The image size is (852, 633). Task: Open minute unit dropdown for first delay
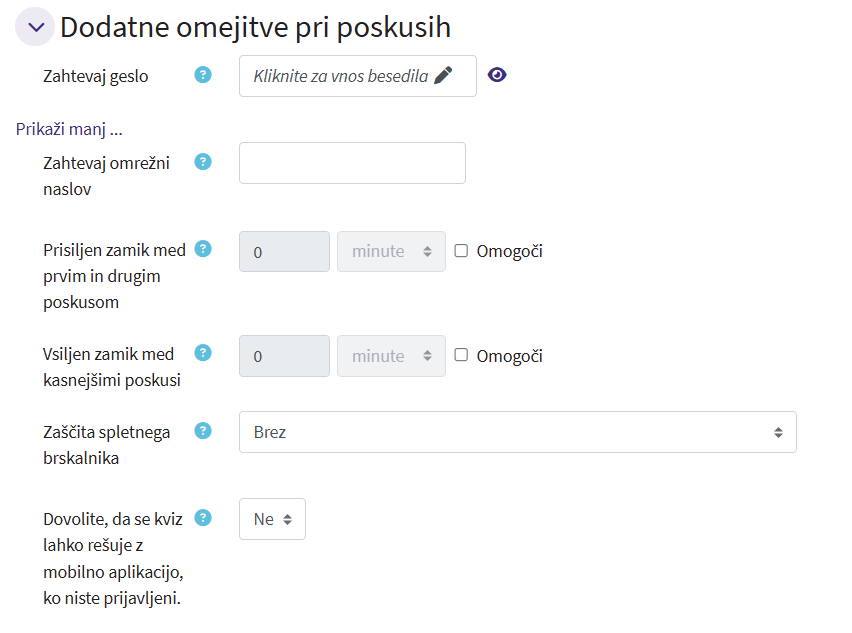[391, 252]
